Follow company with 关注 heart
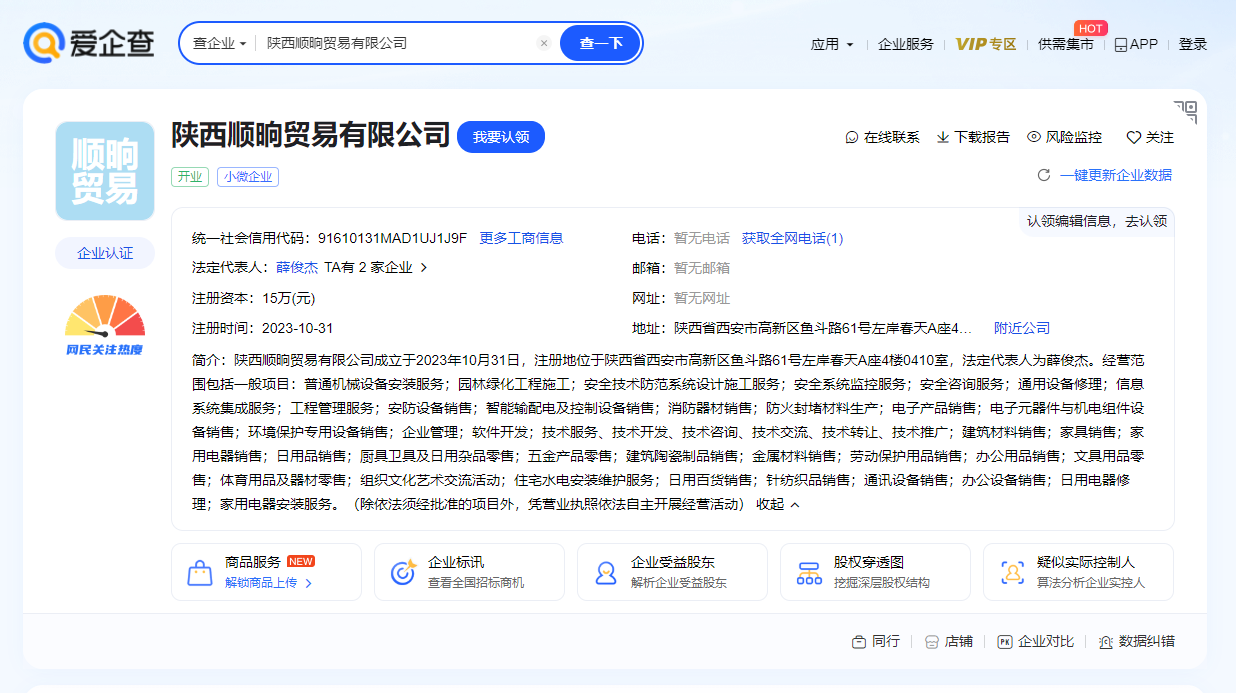The height and width of the screenshot is (693, 1236). tap(1150, 137)
